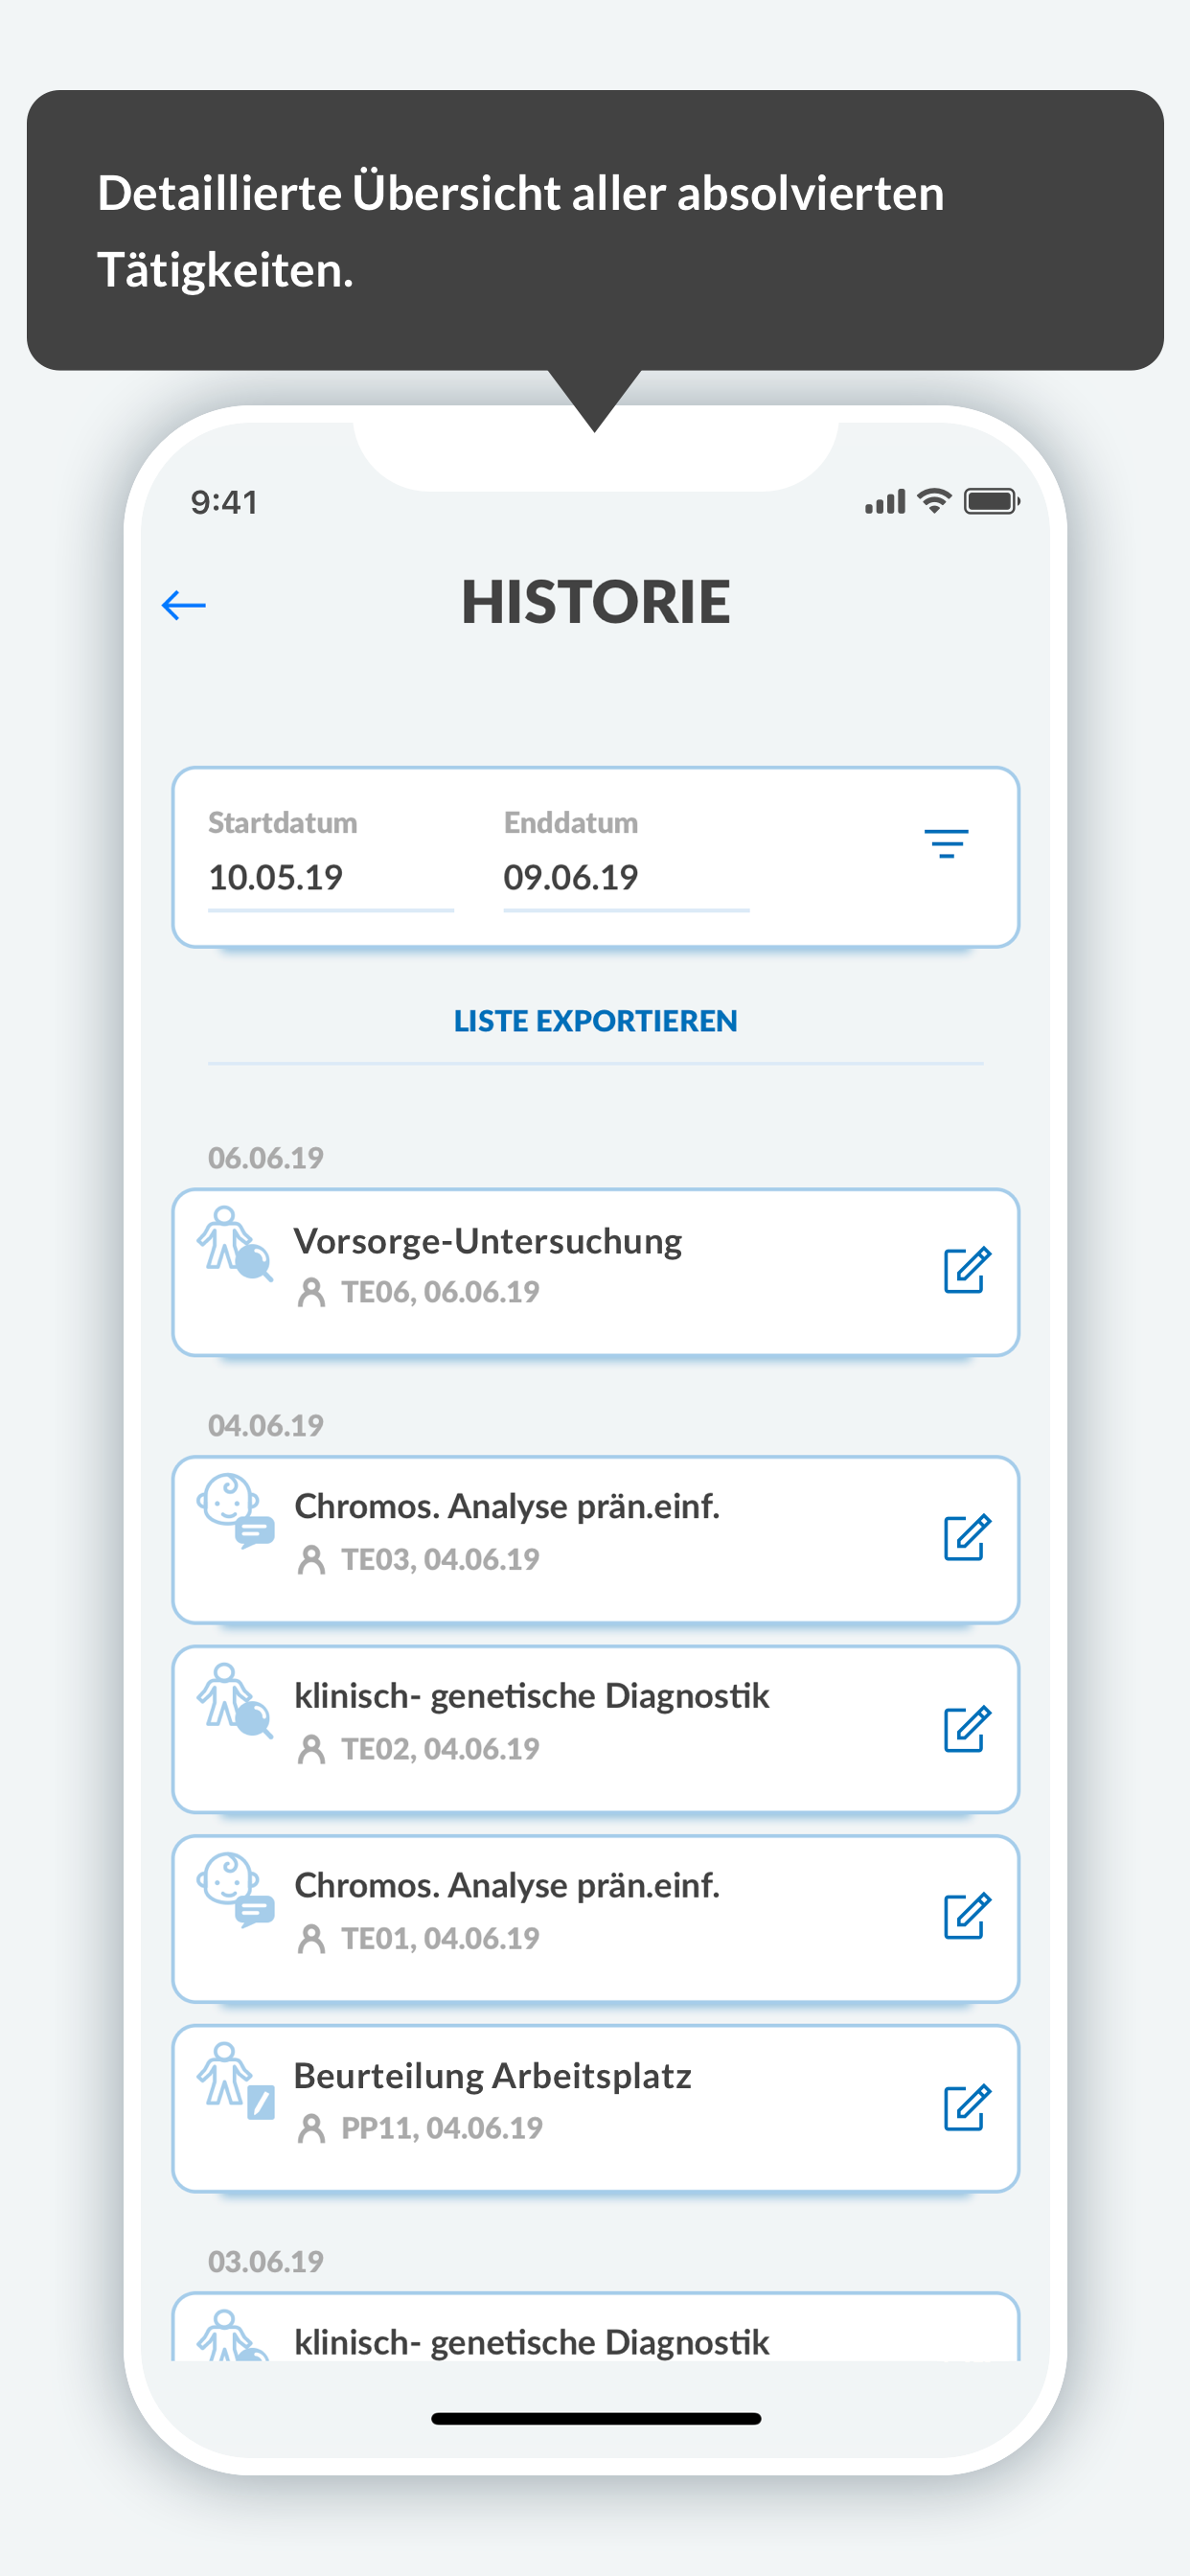Tap the Wi-Fi status icon
The height and width of the screenshot is (2576, 1190).
[x=934, y=501]
